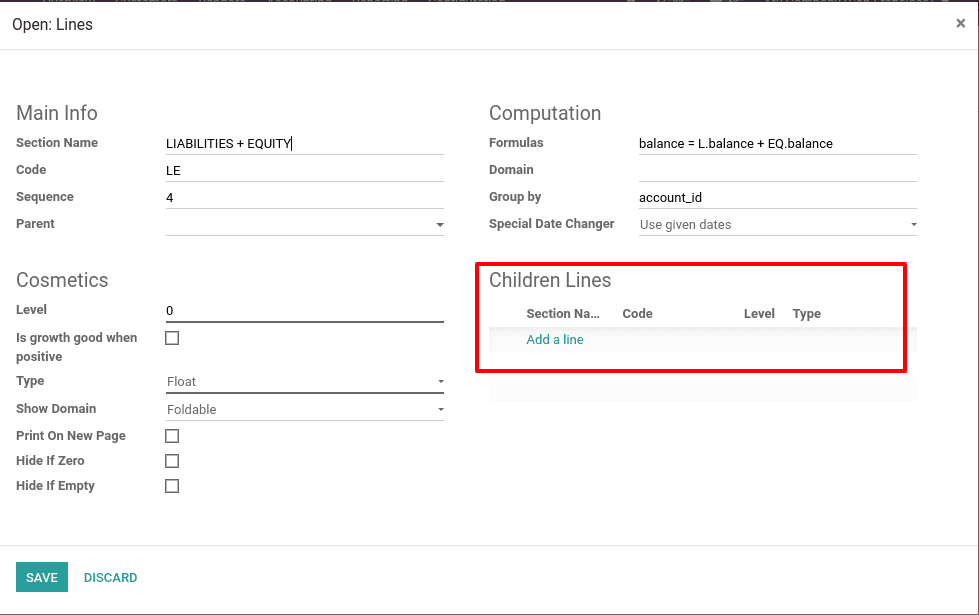Sort by Type column header in Children Lines
The height and width of the screenshot is (615, 979).
pyautogui.click(x=807, y=313)
